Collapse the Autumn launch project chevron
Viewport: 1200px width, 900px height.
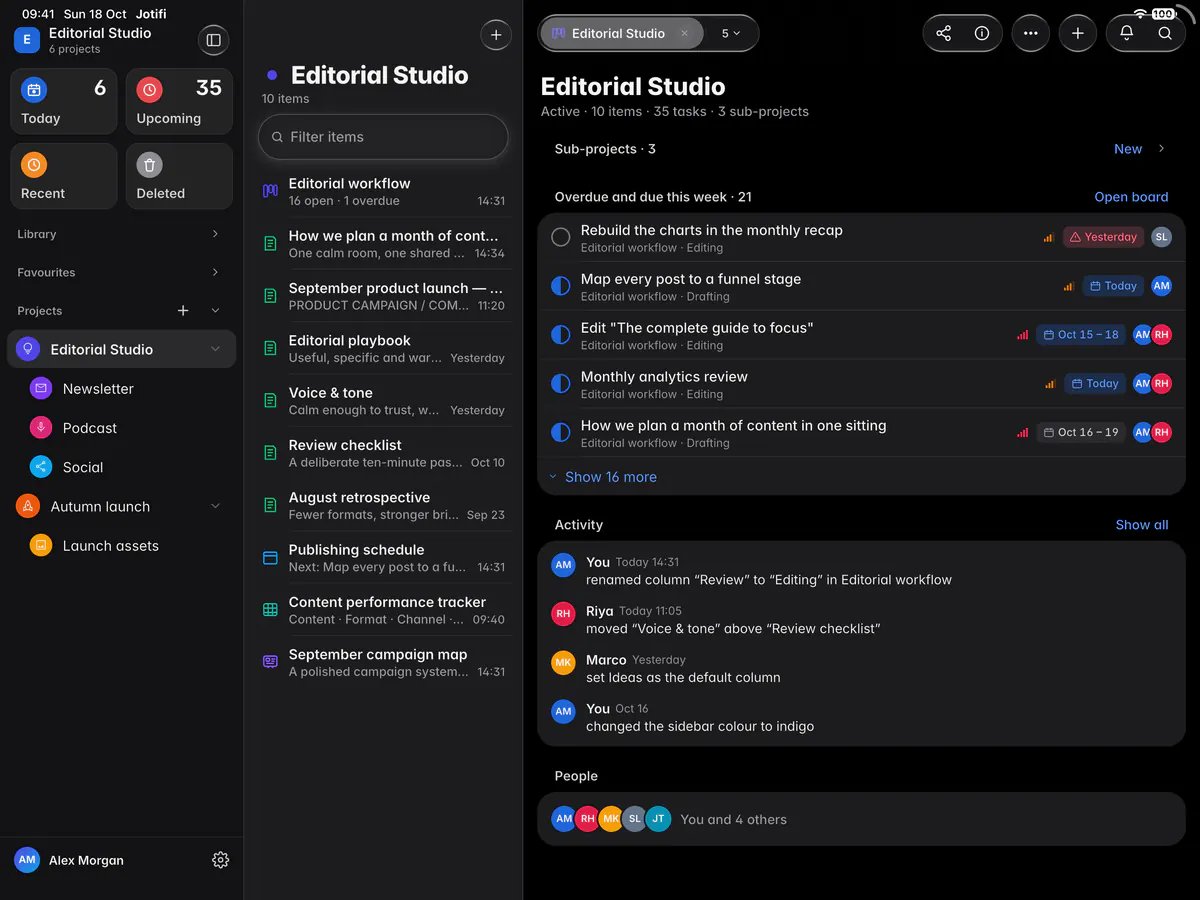click(215, 506)
